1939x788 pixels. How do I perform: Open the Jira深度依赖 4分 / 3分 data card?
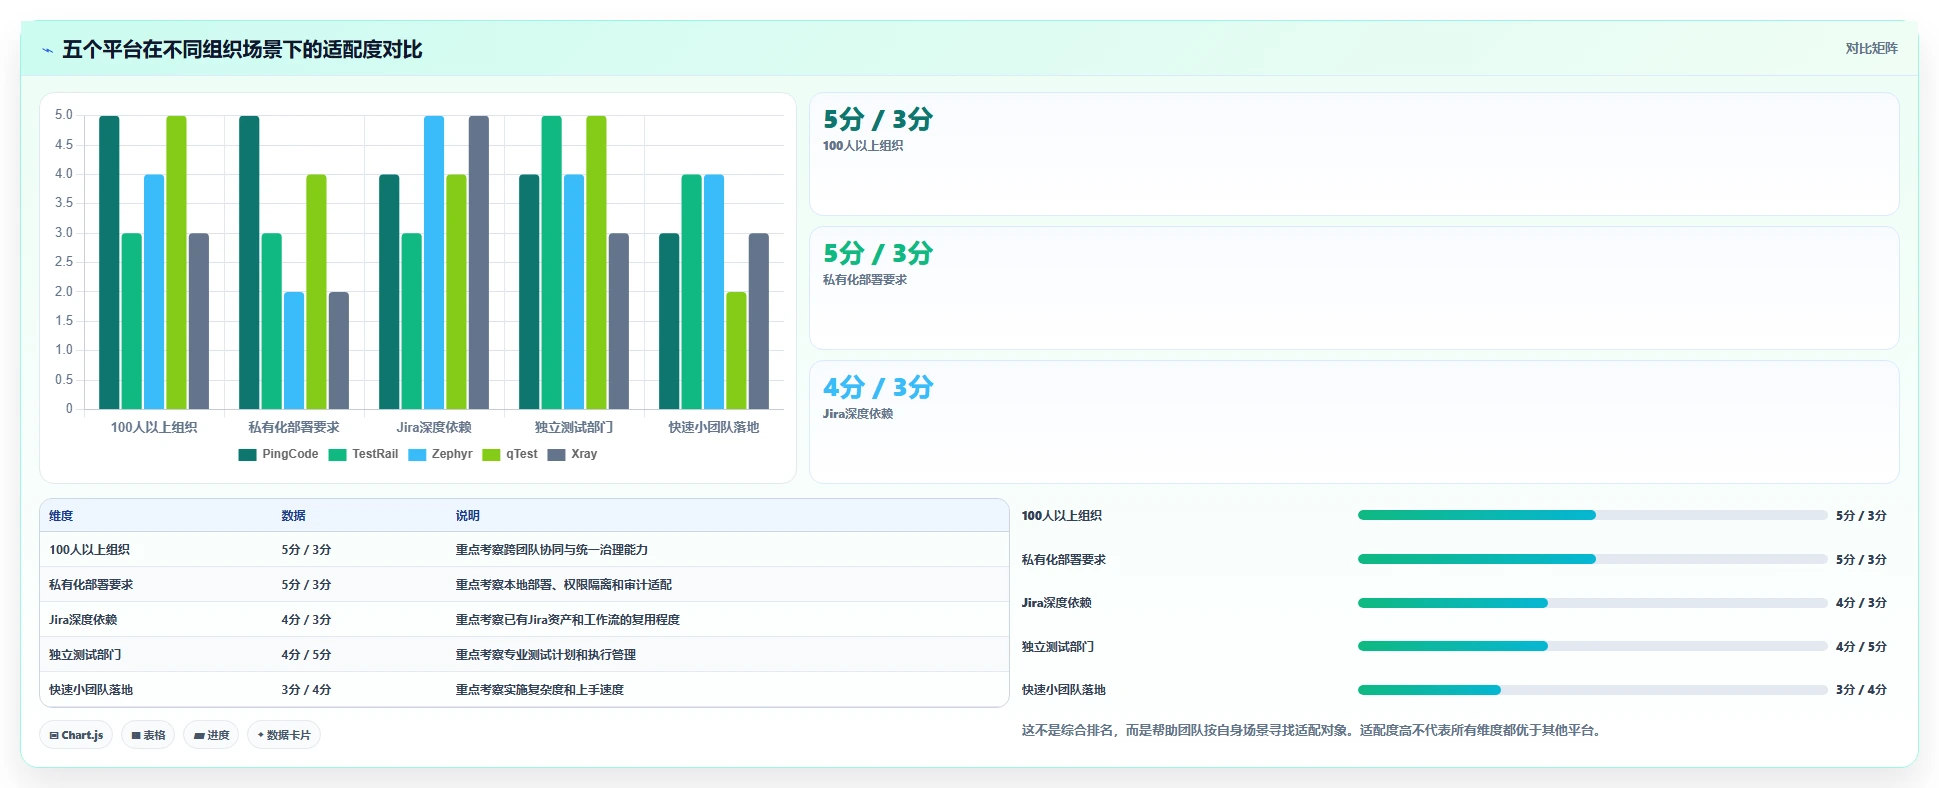pos(1354,422)
